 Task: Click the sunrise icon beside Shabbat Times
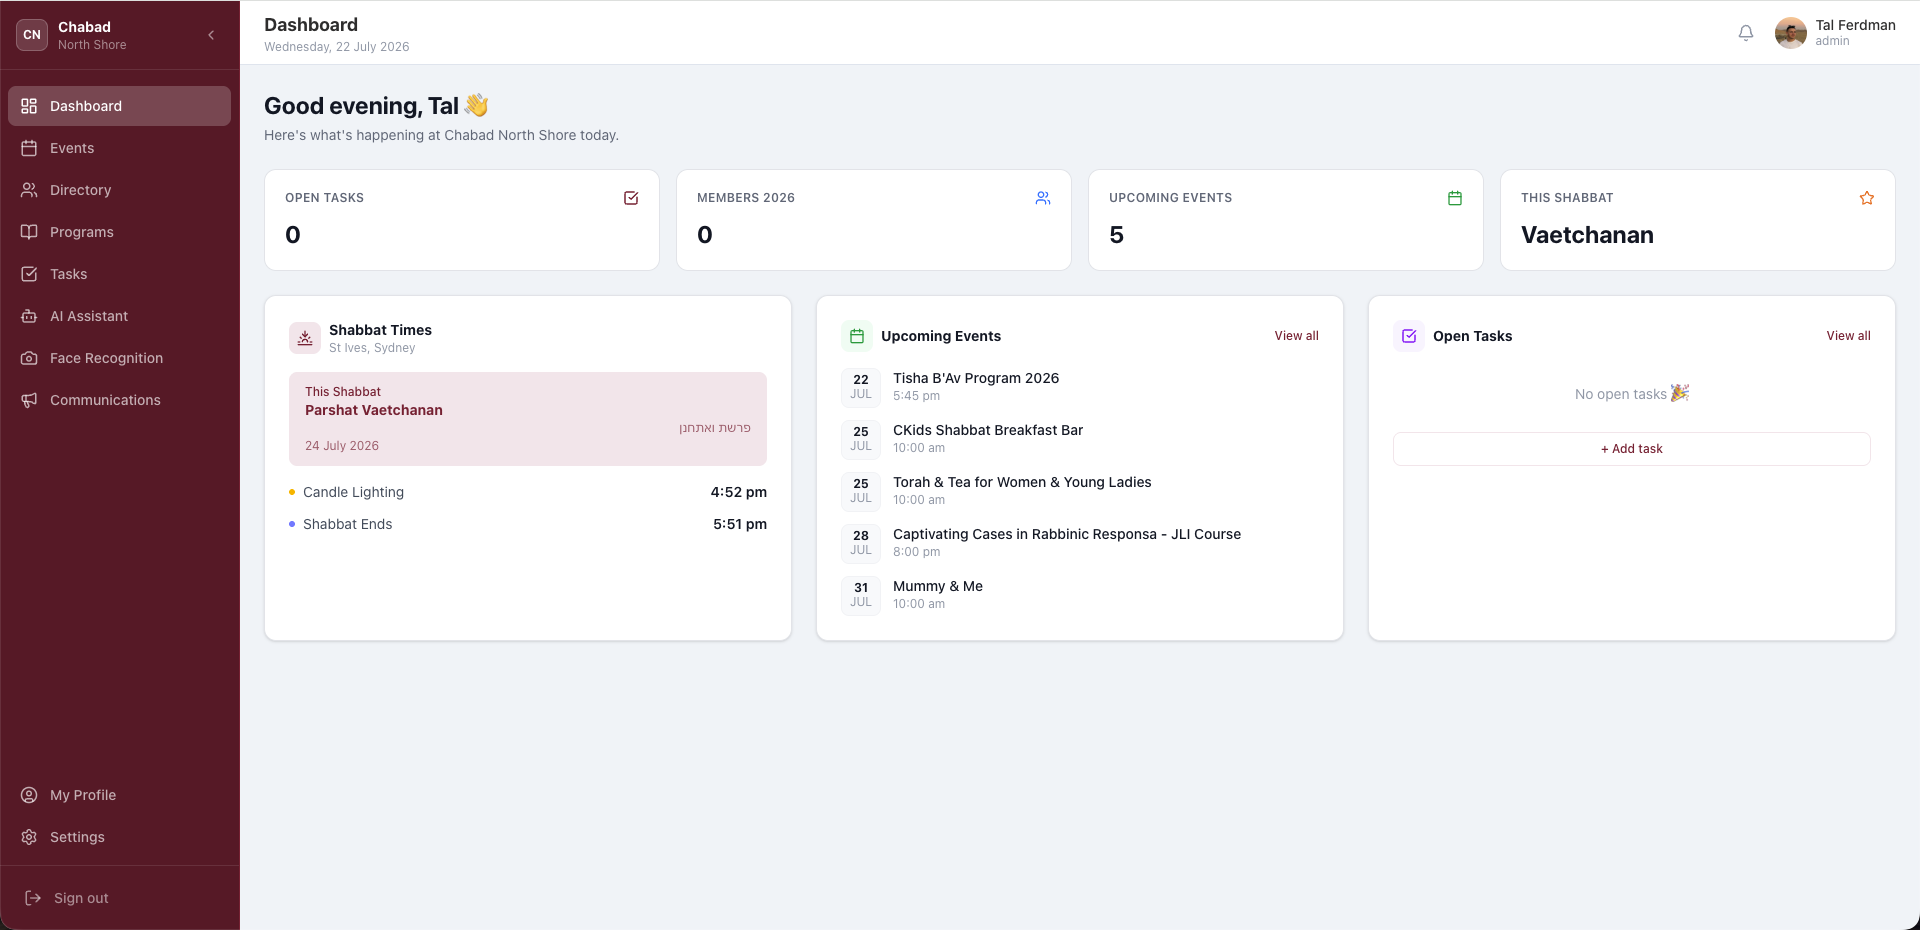[x=305, y=338]
